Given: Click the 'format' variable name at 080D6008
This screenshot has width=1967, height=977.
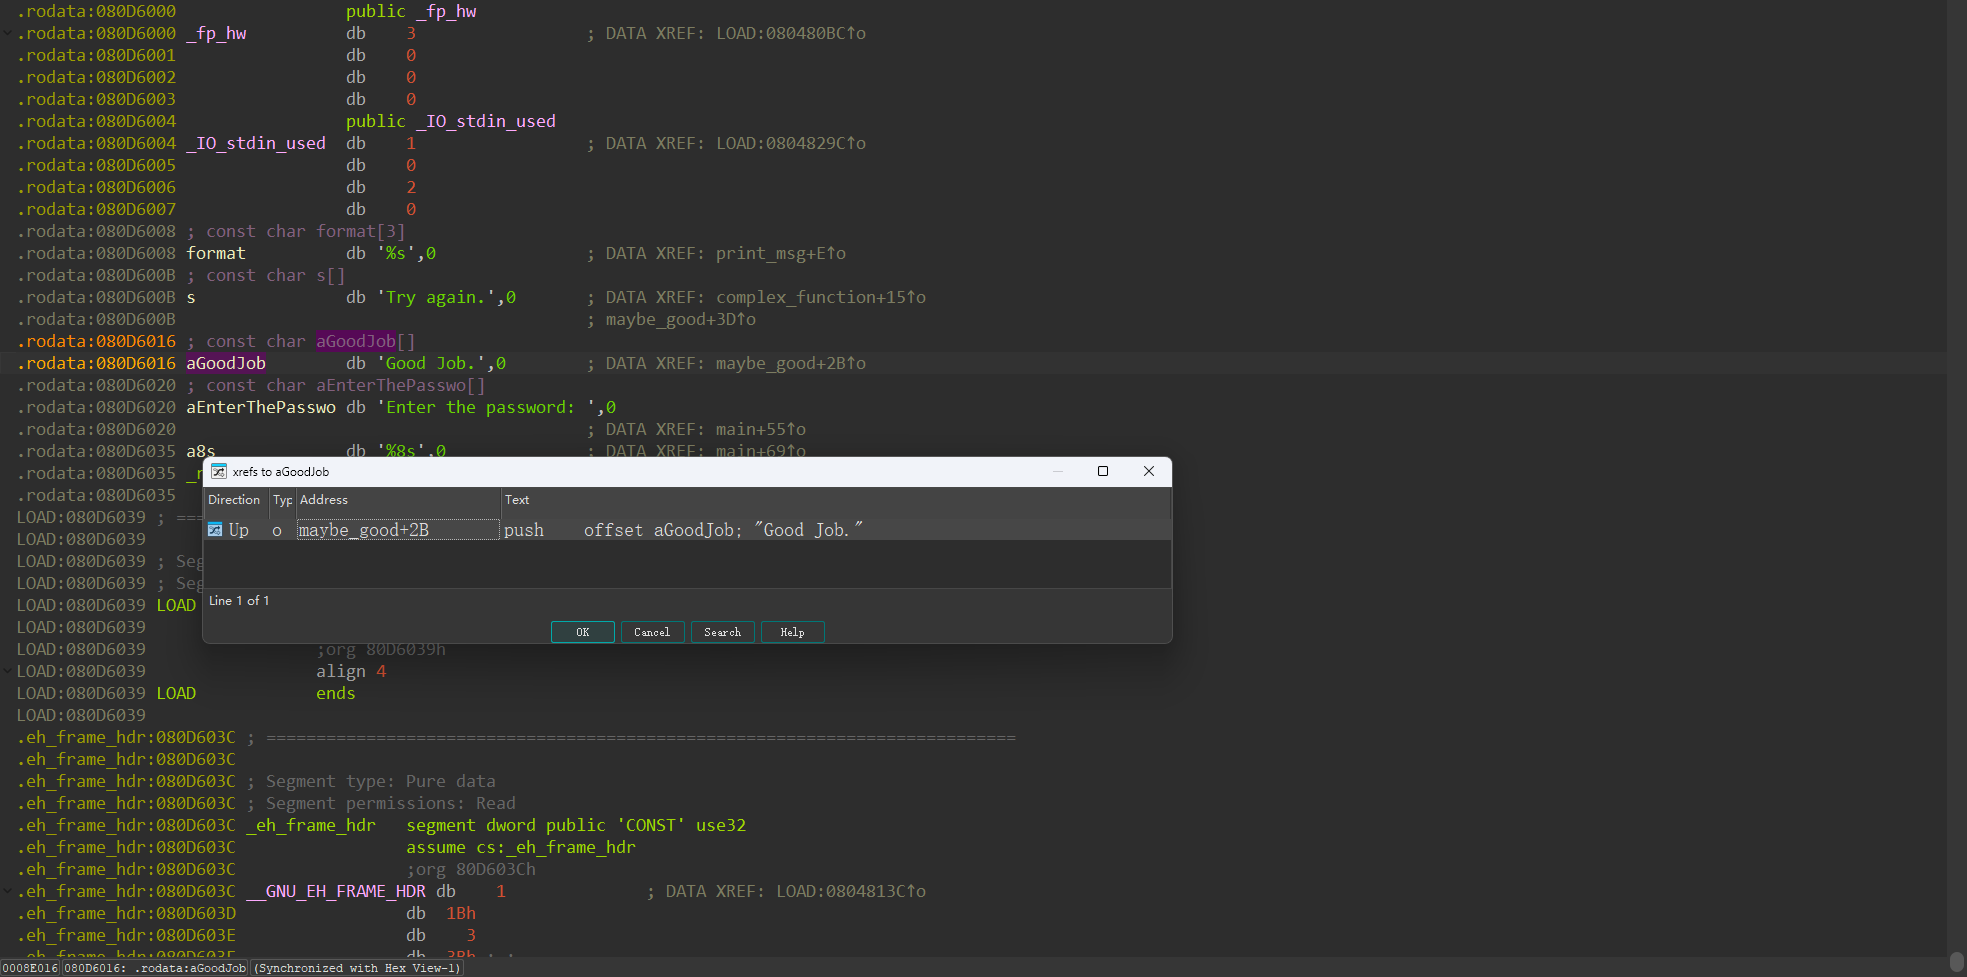Looking at the screenshot, I should point(216,253).
